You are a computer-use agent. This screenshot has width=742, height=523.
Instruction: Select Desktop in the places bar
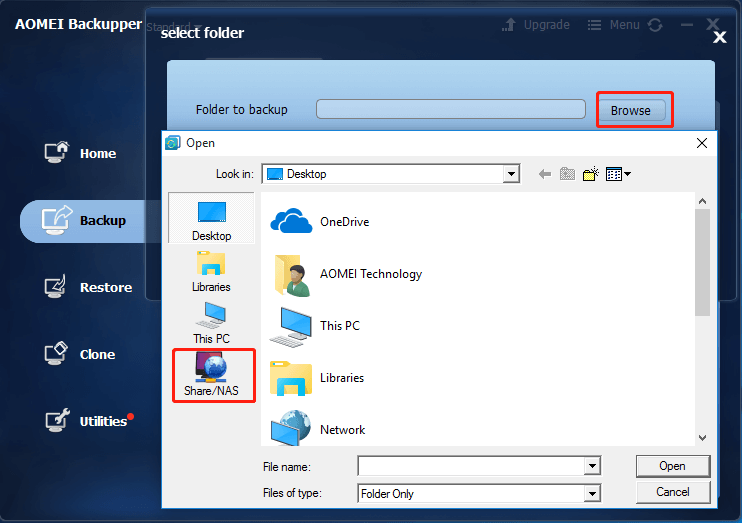[x=212, y=219]
